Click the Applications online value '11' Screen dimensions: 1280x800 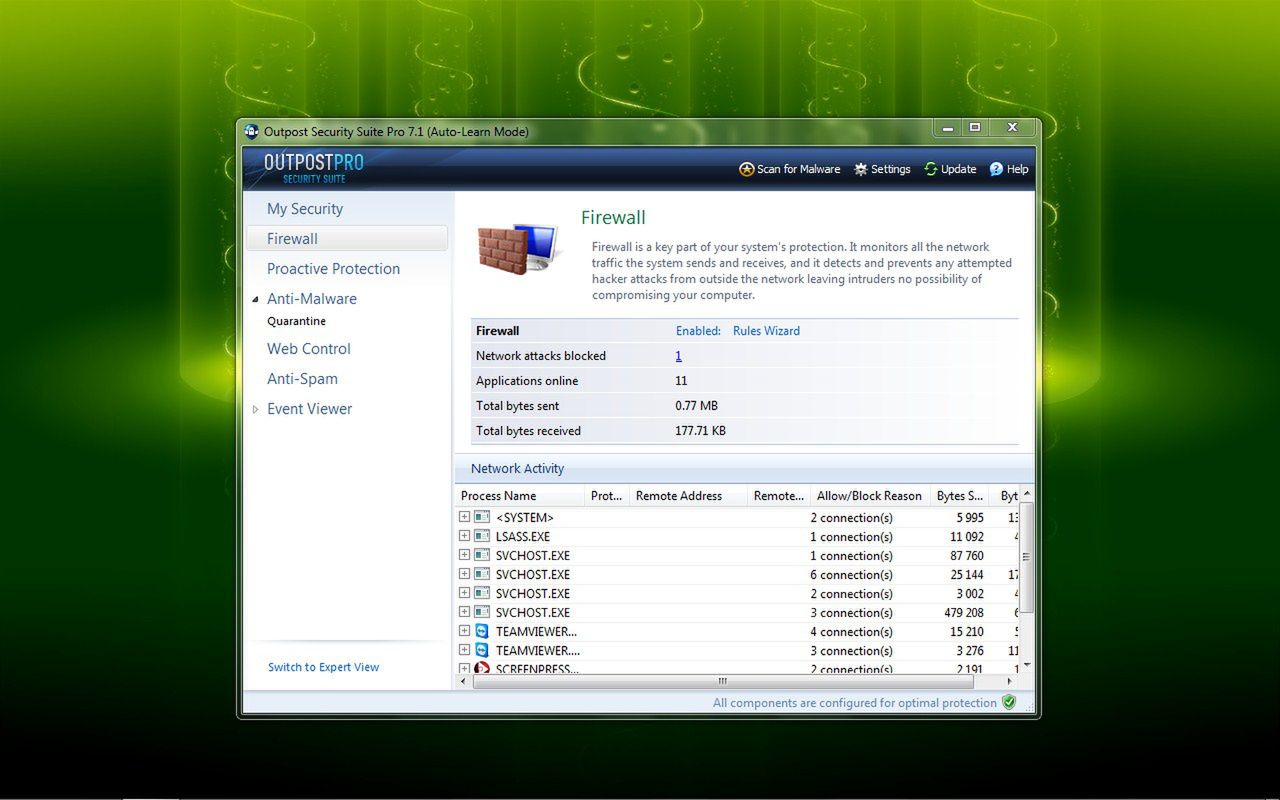(x=681, y=381)
